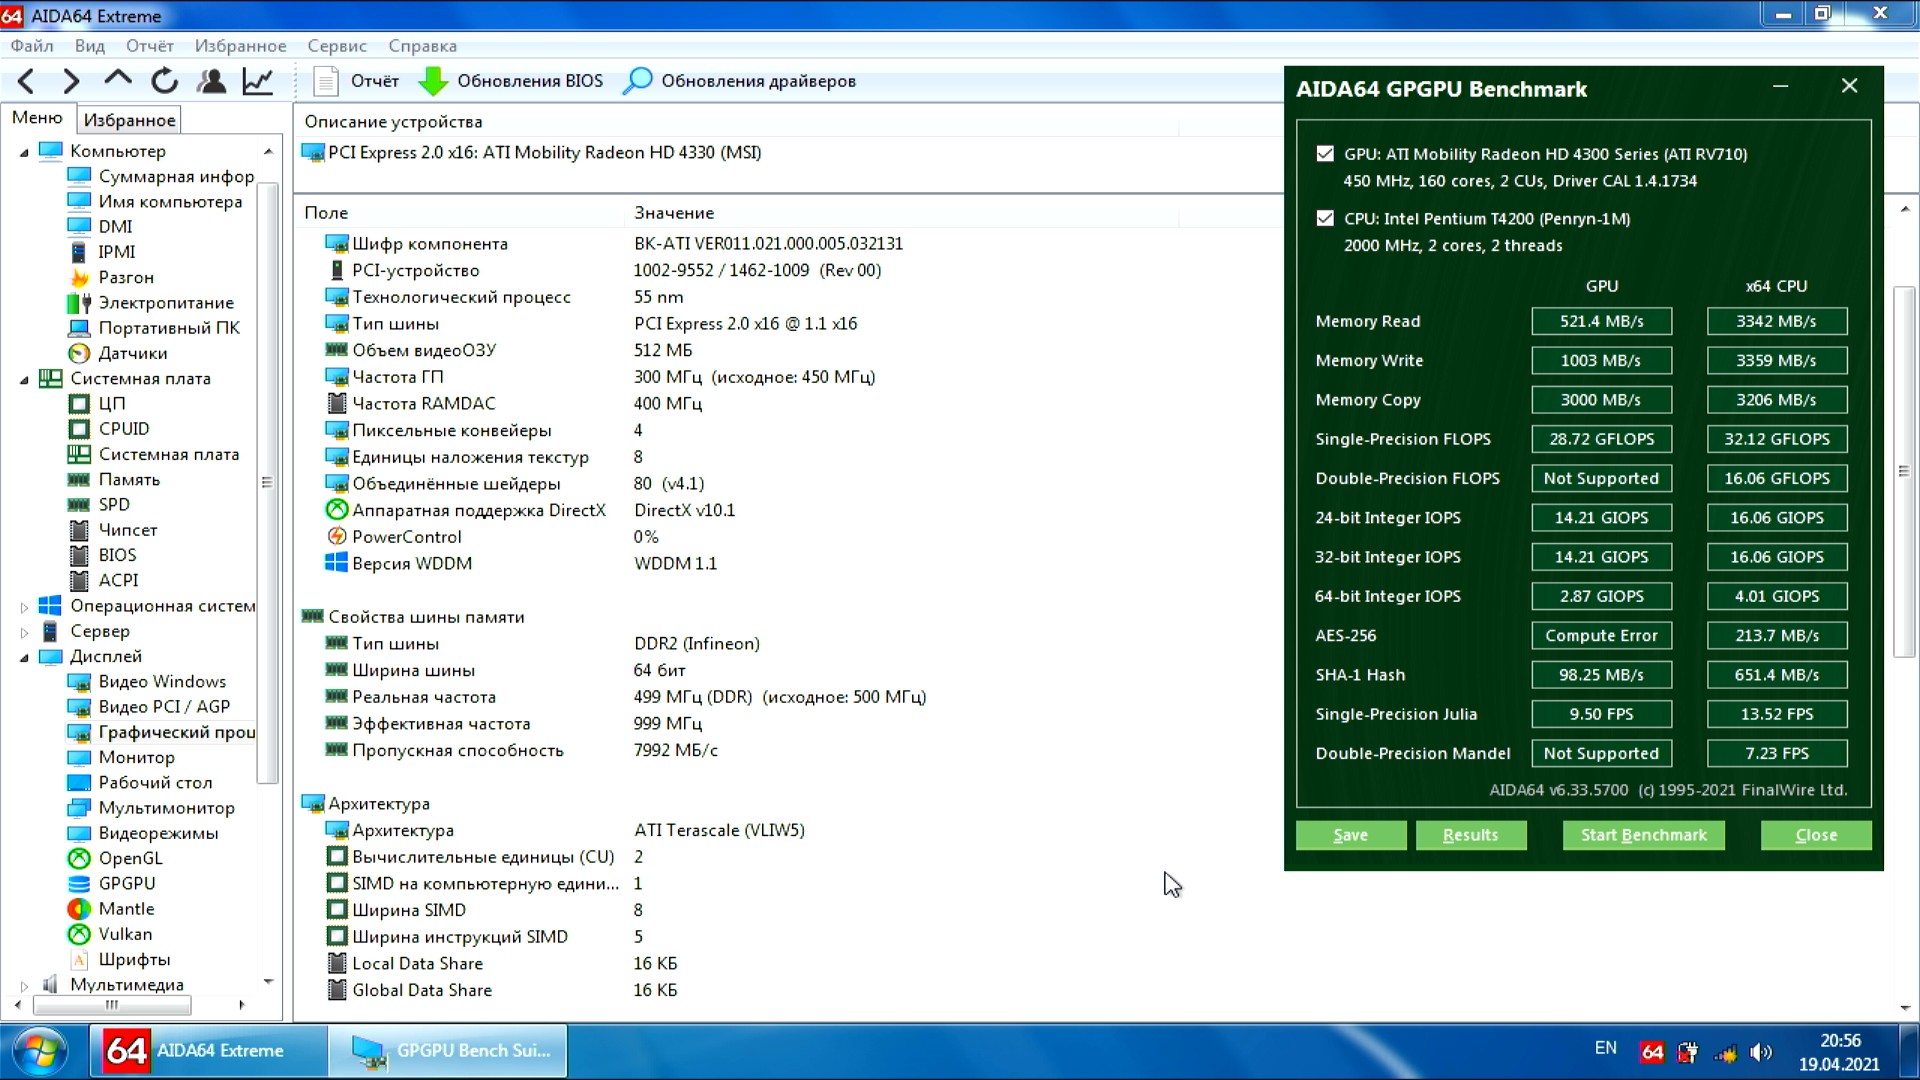This screenshot has height=1080, width=1920.
Task: Click the Back navigation arrow
Action: click(27, 81)
